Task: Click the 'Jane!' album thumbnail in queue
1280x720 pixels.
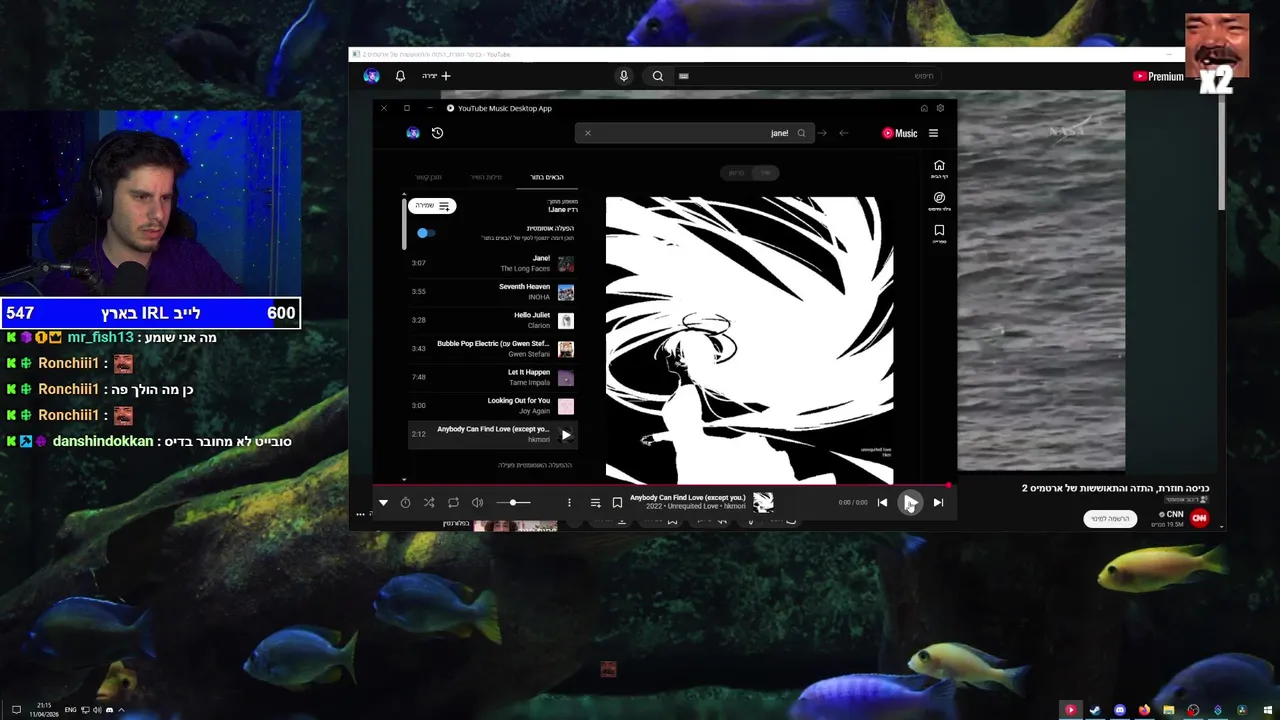Action: (x=566, y=264)
